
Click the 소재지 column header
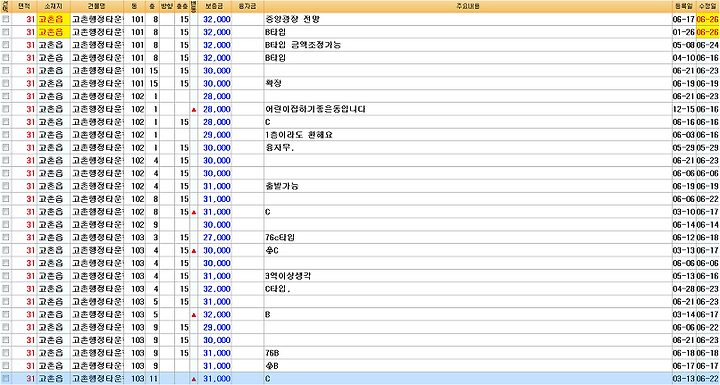53,6
